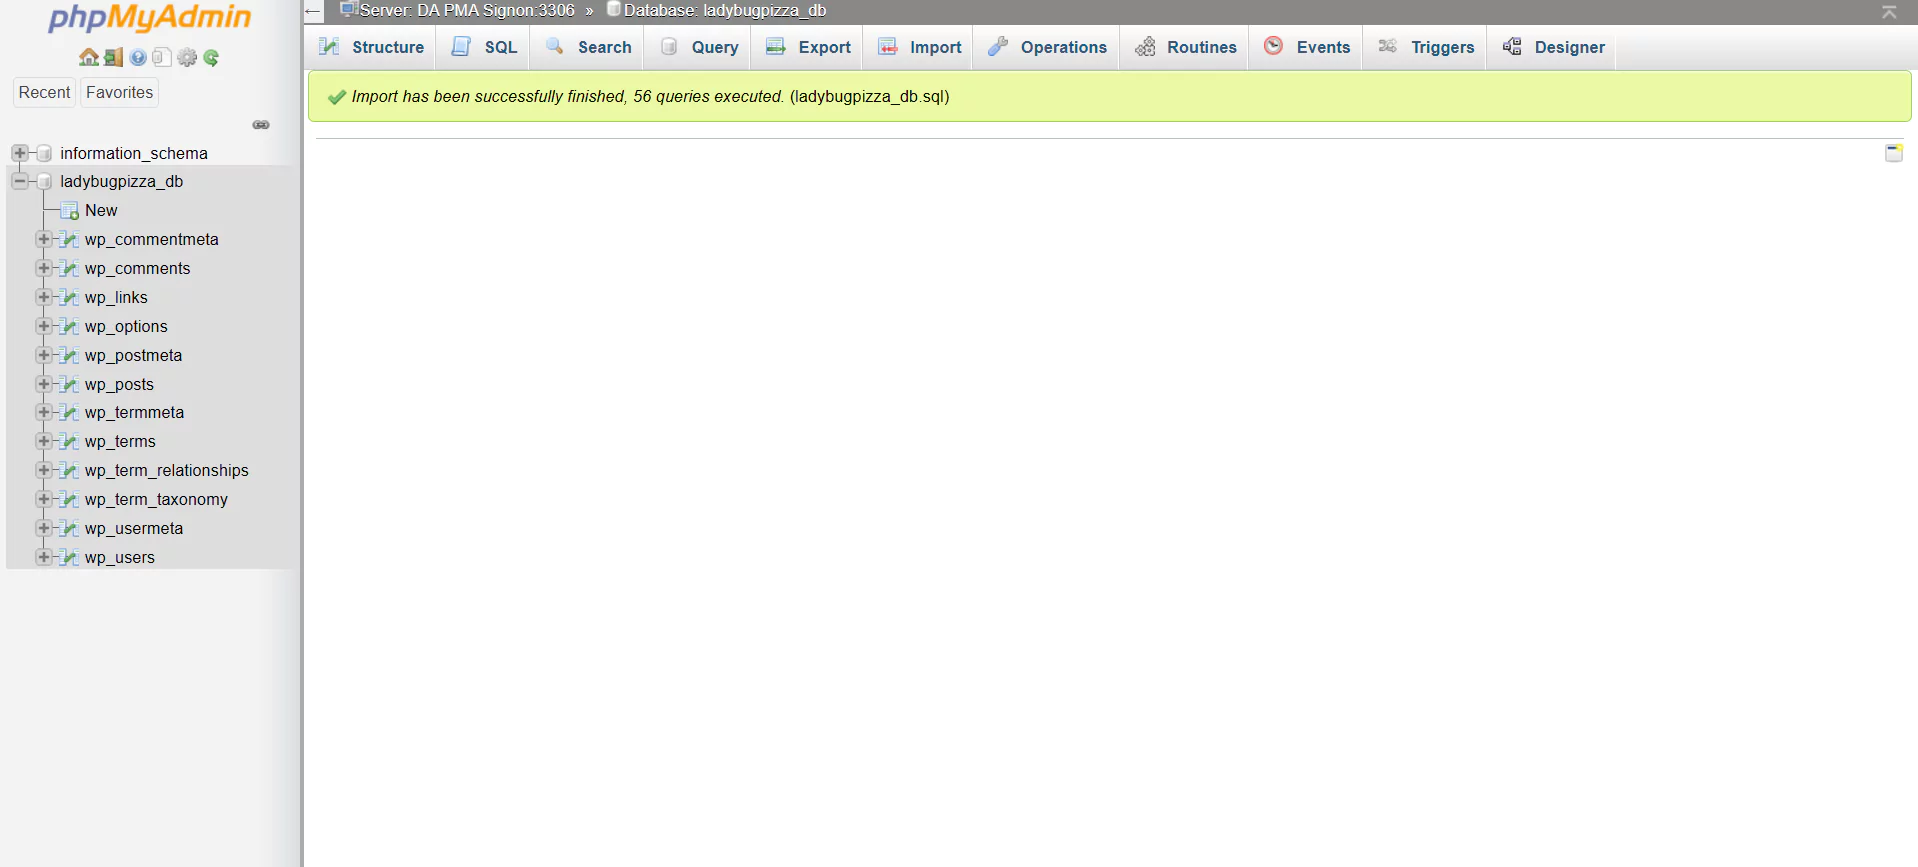The height and width of the screenshot is (867, 1918).
Task: Click the wp_options table structure icon
Action: click(x=69, y=327)
